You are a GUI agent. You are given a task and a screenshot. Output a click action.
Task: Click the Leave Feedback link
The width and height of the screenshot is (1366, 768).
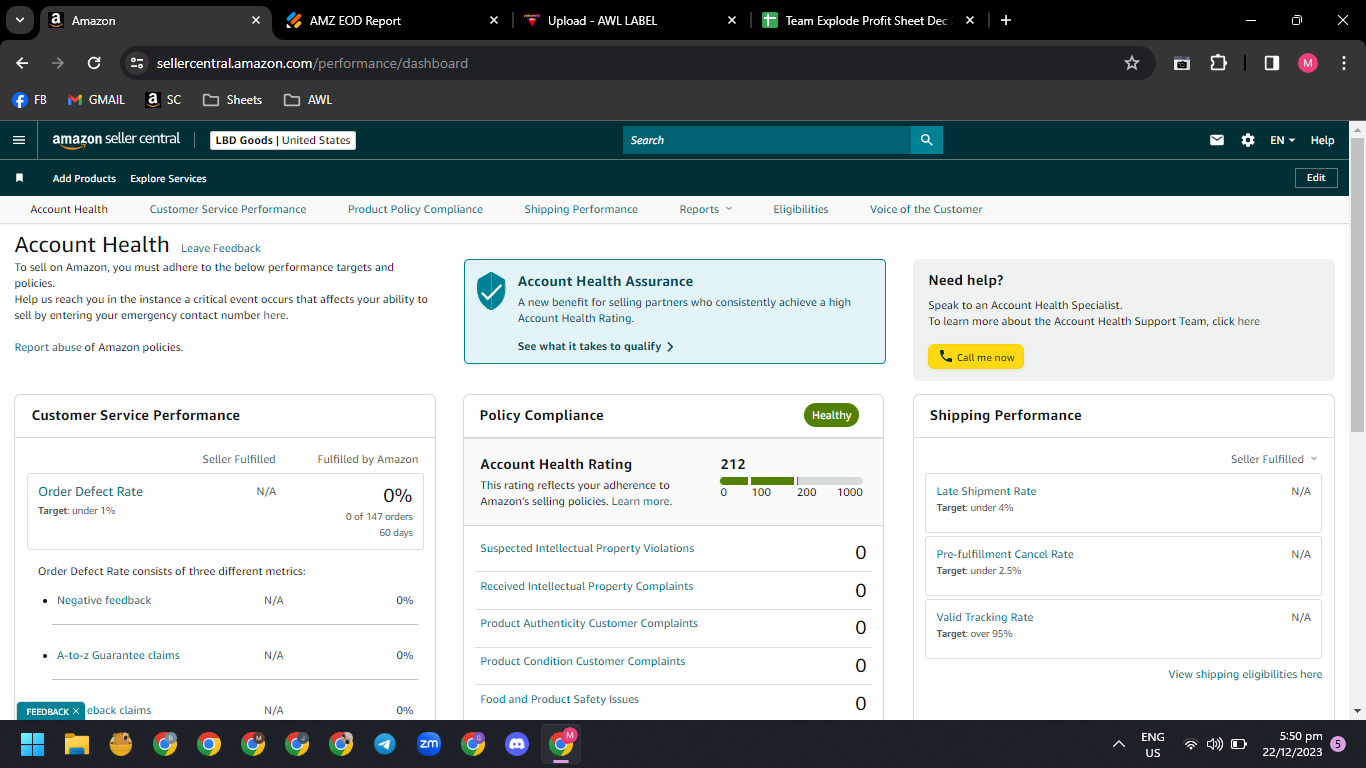[221, 248]
